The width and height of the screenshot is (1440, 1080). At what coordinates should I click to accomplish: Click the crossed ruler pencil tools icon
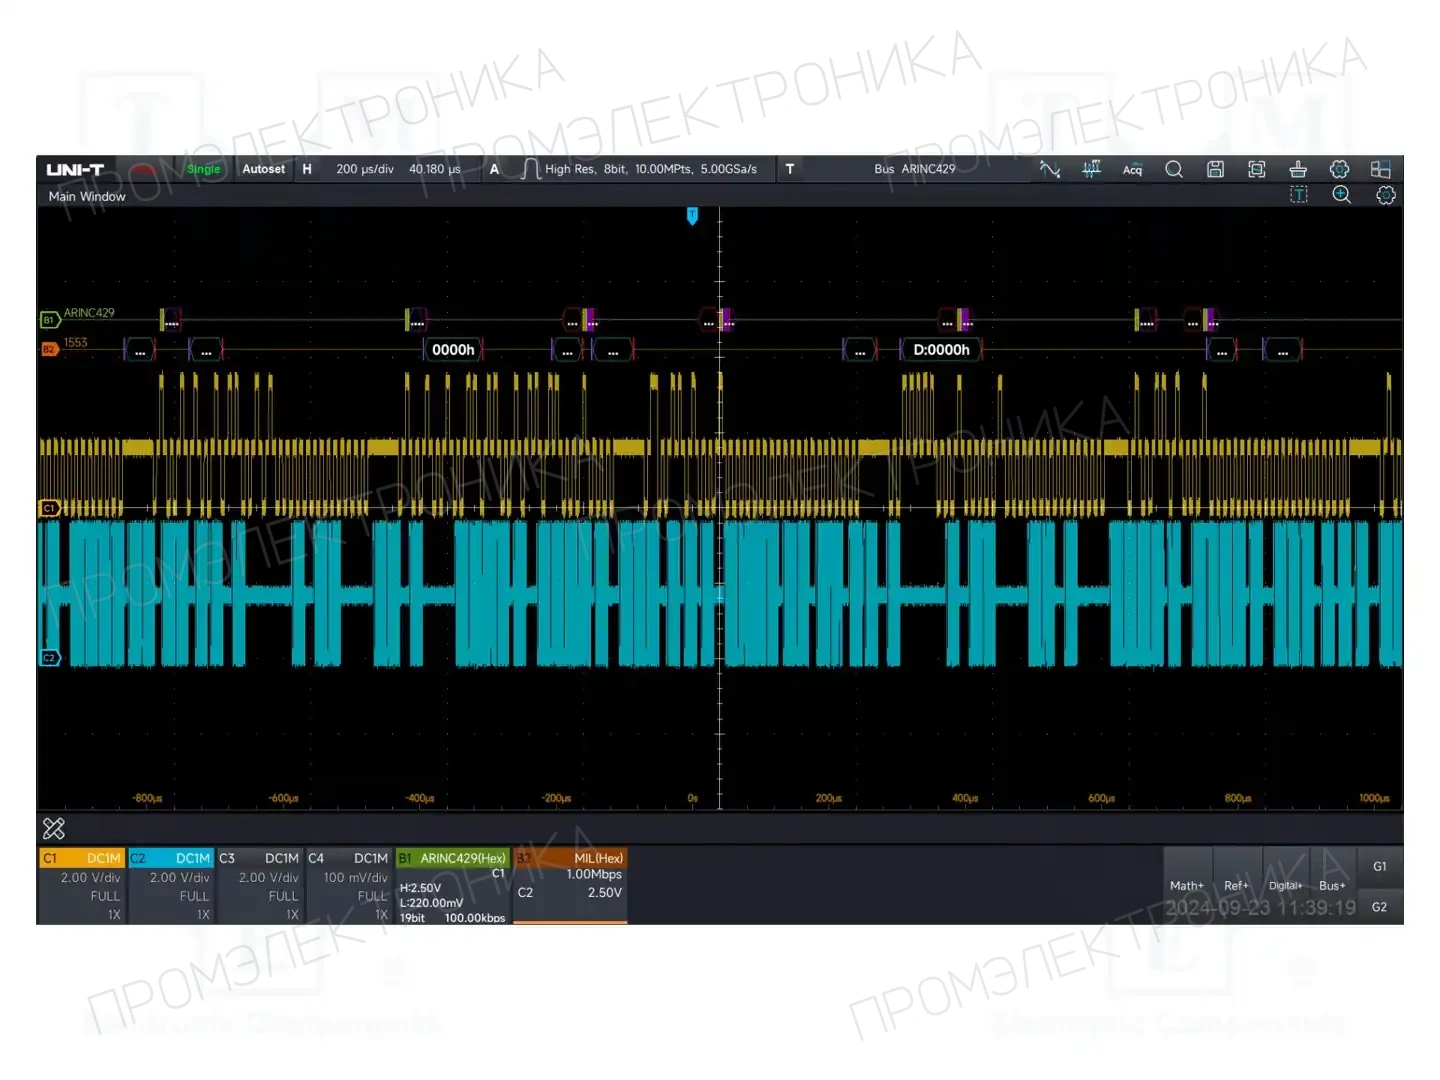coord(54,828)
